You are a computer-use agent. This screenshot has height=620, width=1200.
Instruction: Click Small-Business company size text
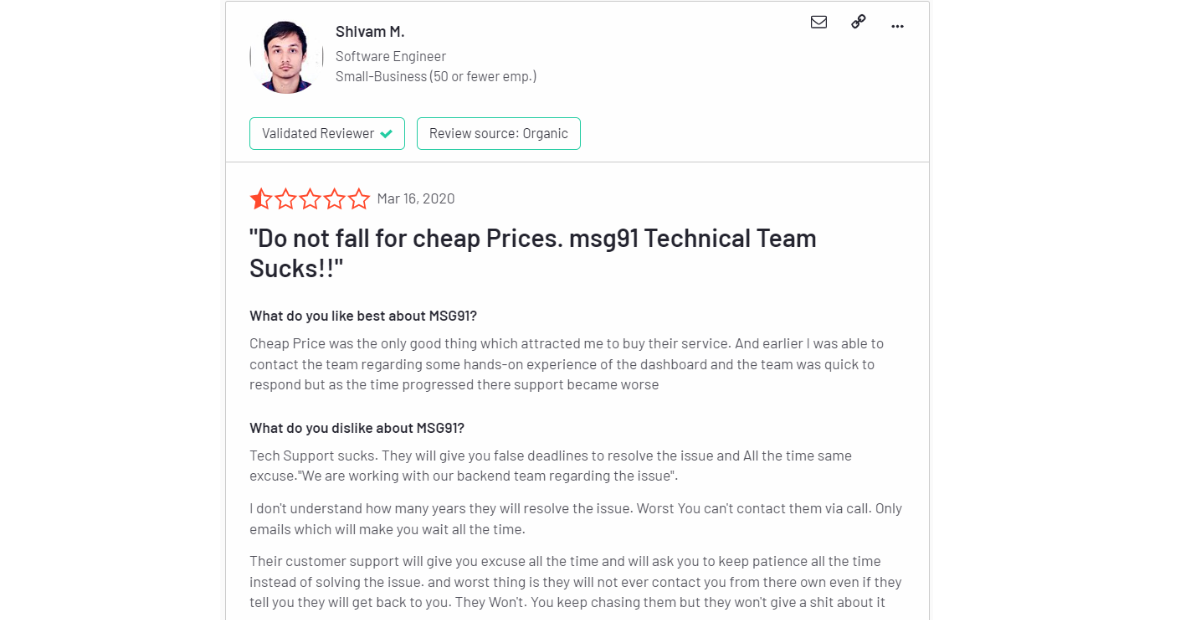pos(436,76)
